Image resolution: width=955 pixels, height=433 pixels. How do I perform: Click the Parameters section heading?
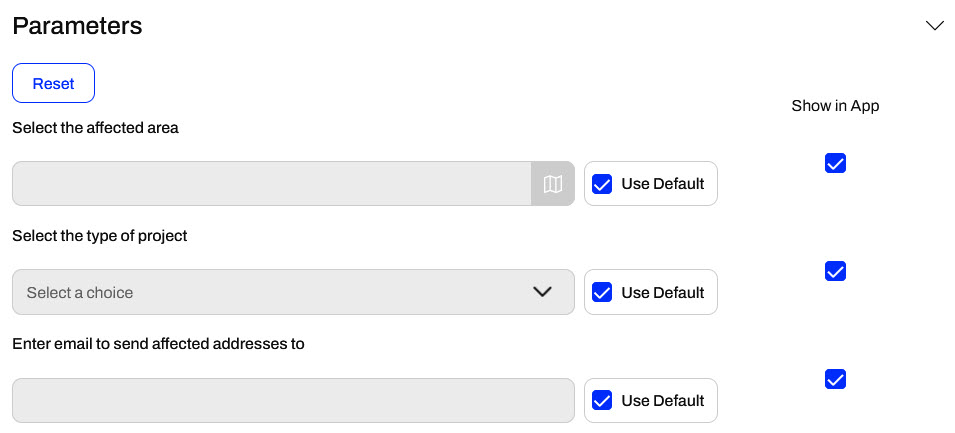pos(77,26)
